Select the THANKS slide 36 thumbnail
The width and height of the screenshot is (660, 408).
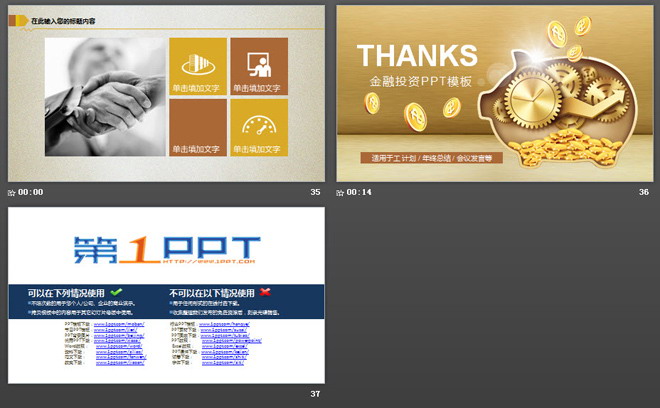point(495,93)
